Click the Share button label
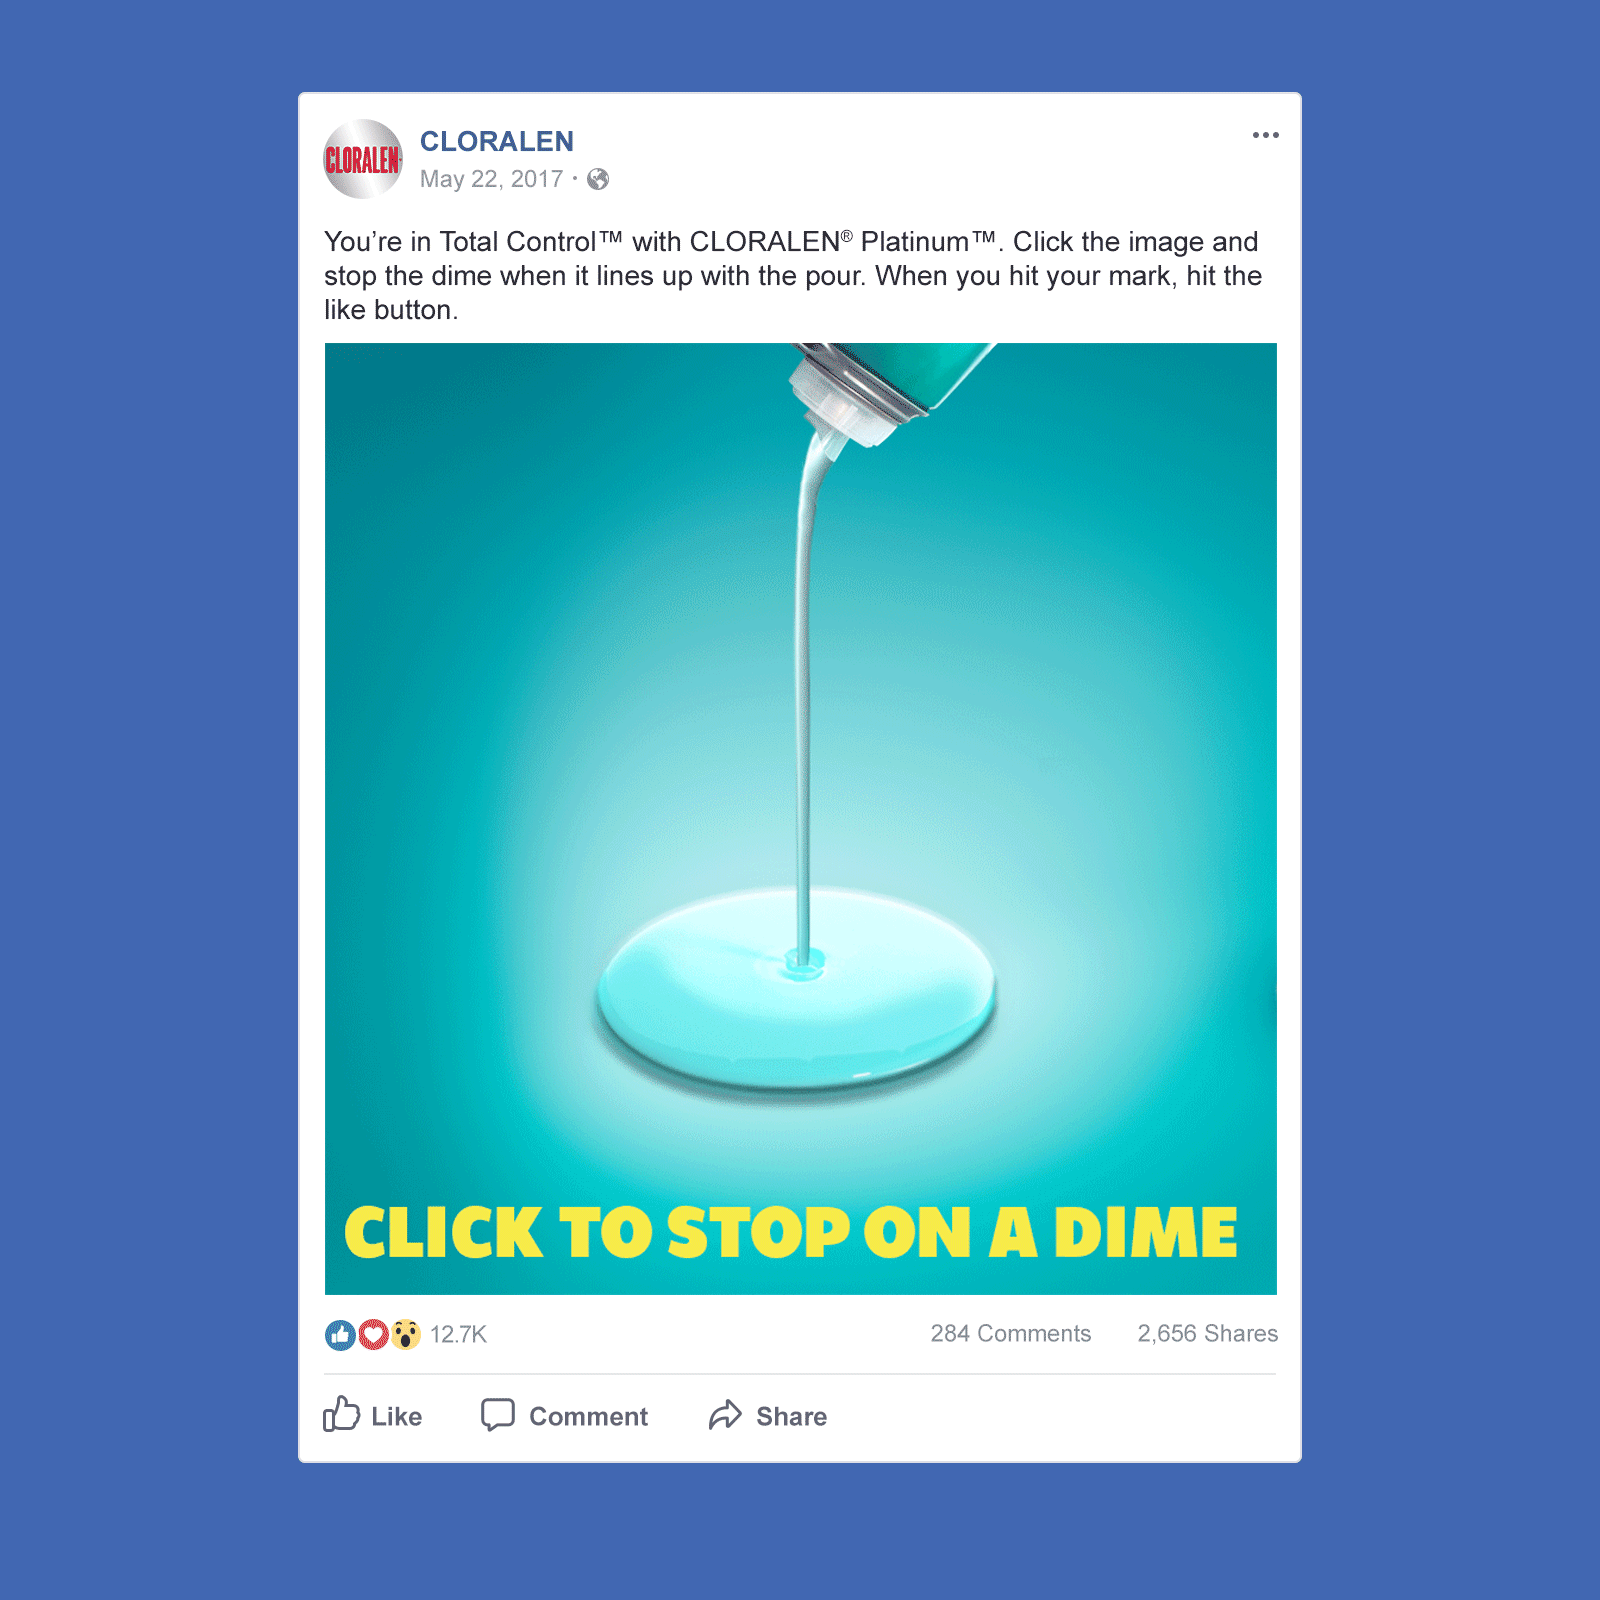1600x1600 pixels. (791, 1416)
